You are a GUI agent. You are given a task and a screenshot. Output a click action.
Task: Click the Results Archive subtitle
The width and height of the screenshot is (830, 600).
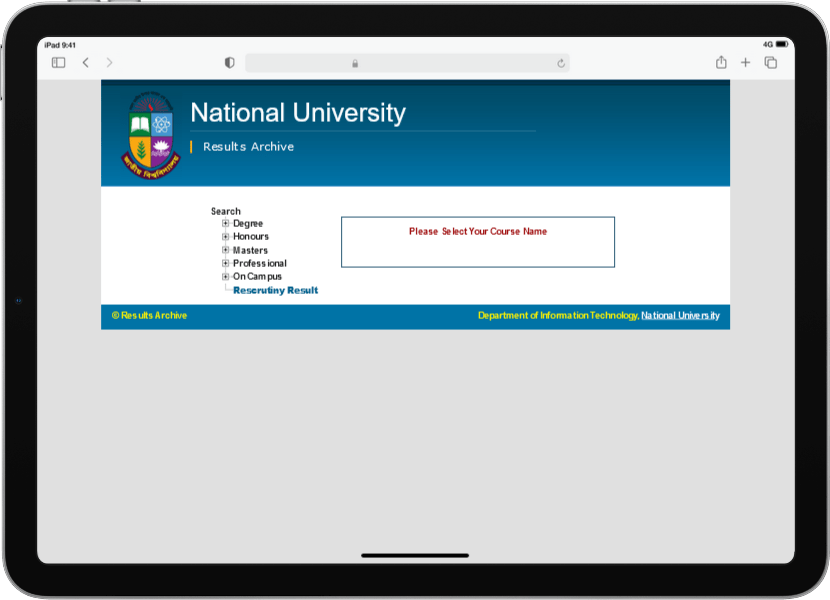248,147
